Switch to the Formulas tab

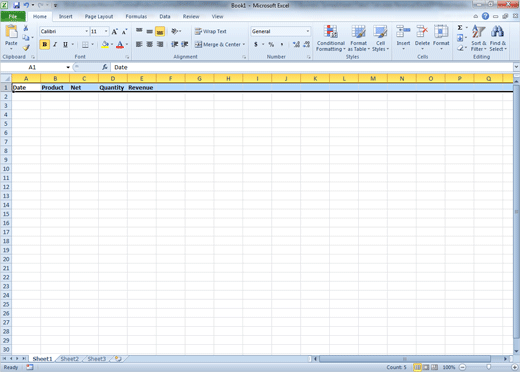click(x=136, y=16)
